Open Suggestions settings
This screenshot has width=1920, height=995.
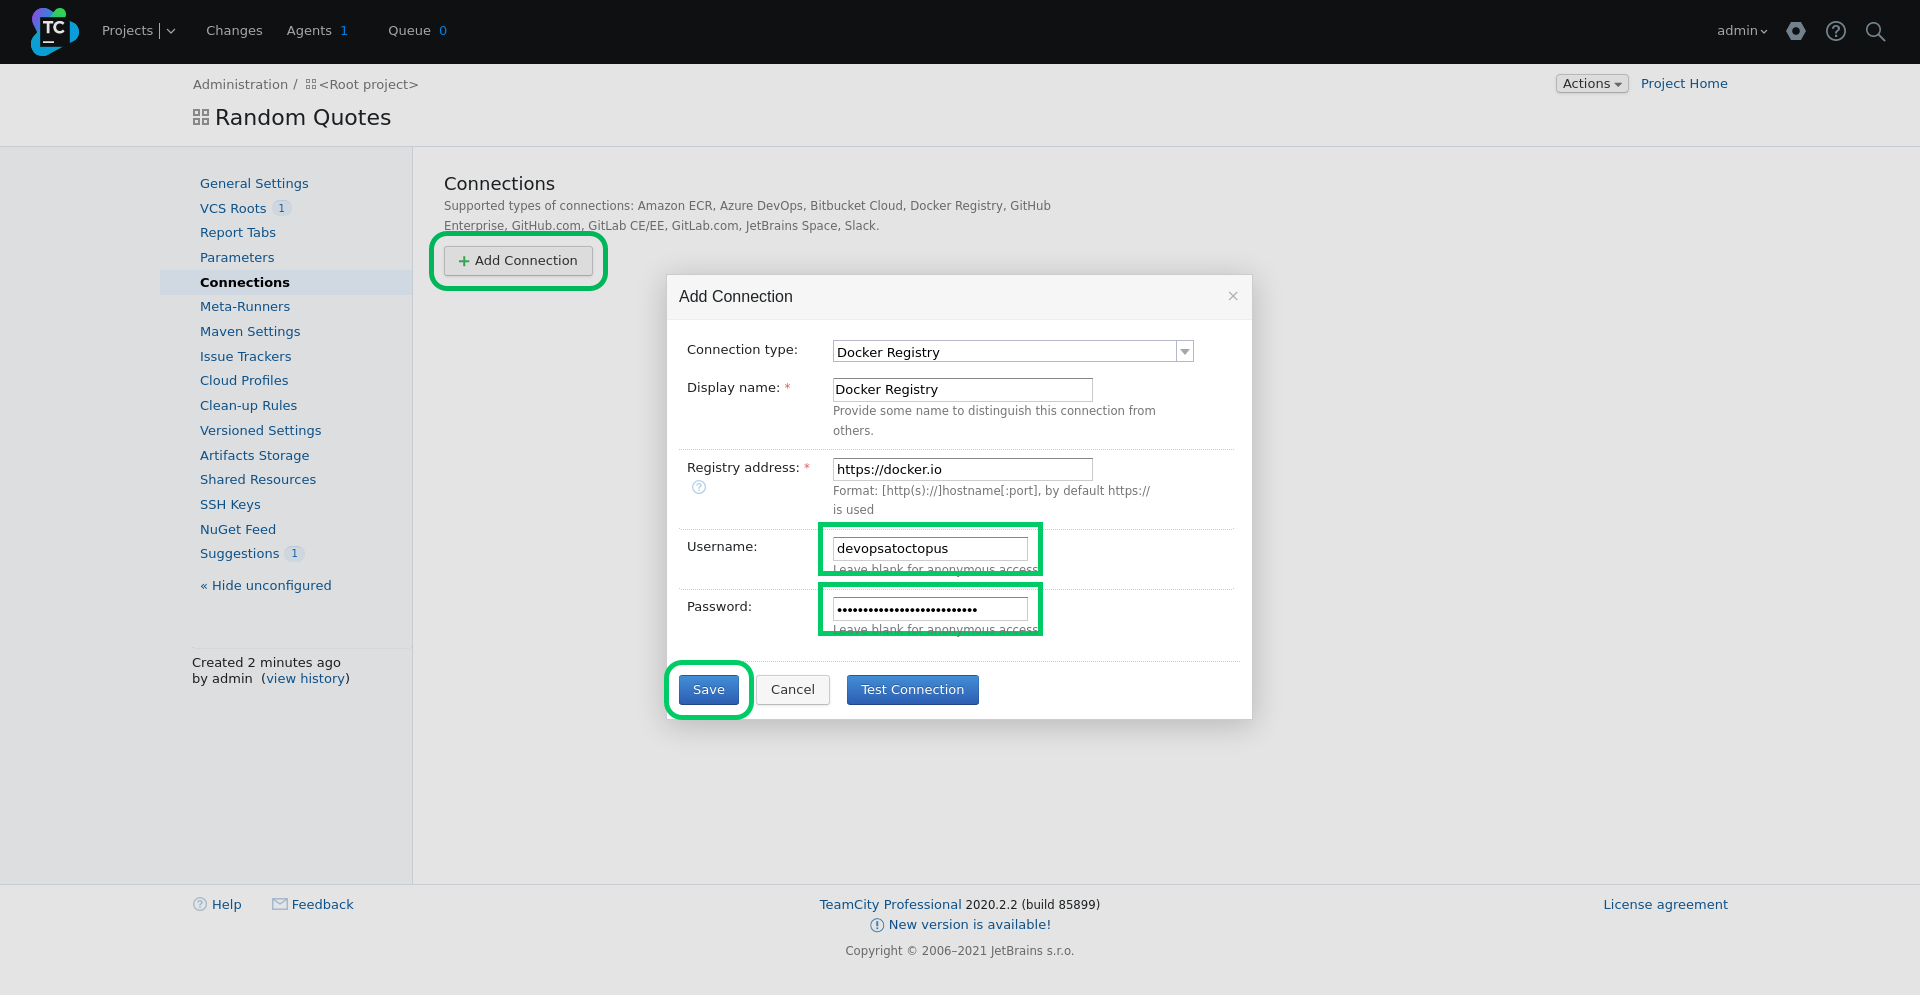[240, 554]
